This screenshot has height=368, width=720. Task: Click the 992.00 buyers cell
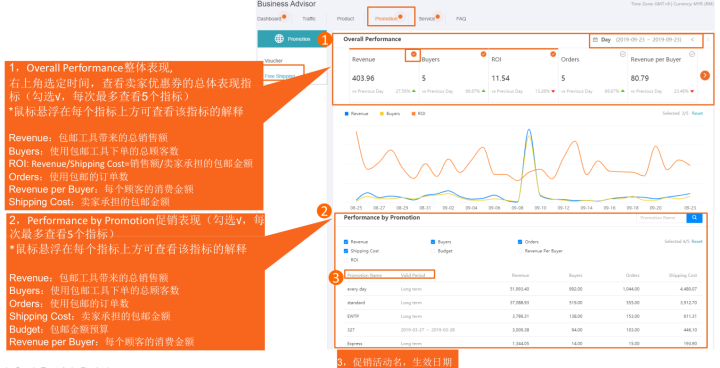576,289
